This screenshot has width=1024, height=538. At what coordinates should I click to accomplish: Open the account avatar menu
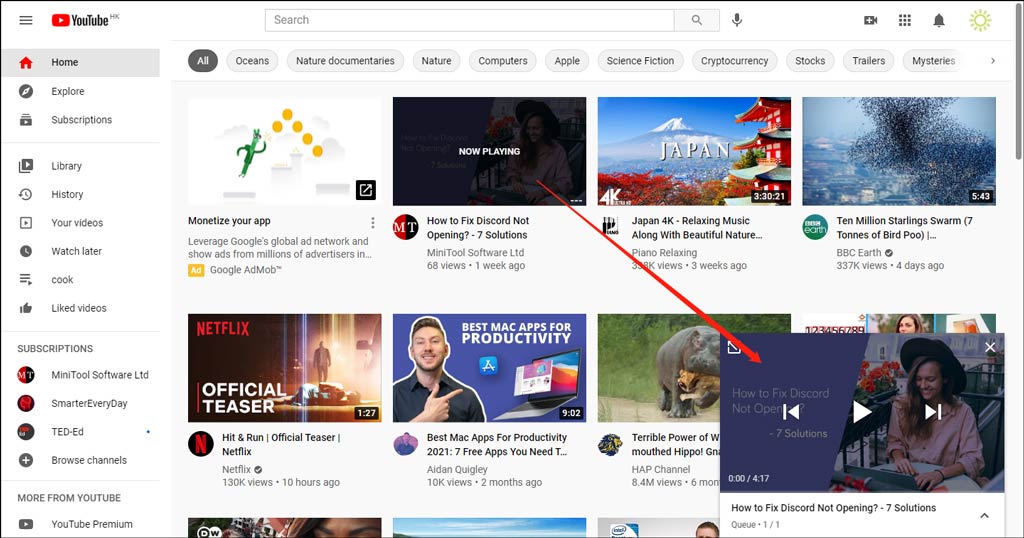[x=980, y=20]
